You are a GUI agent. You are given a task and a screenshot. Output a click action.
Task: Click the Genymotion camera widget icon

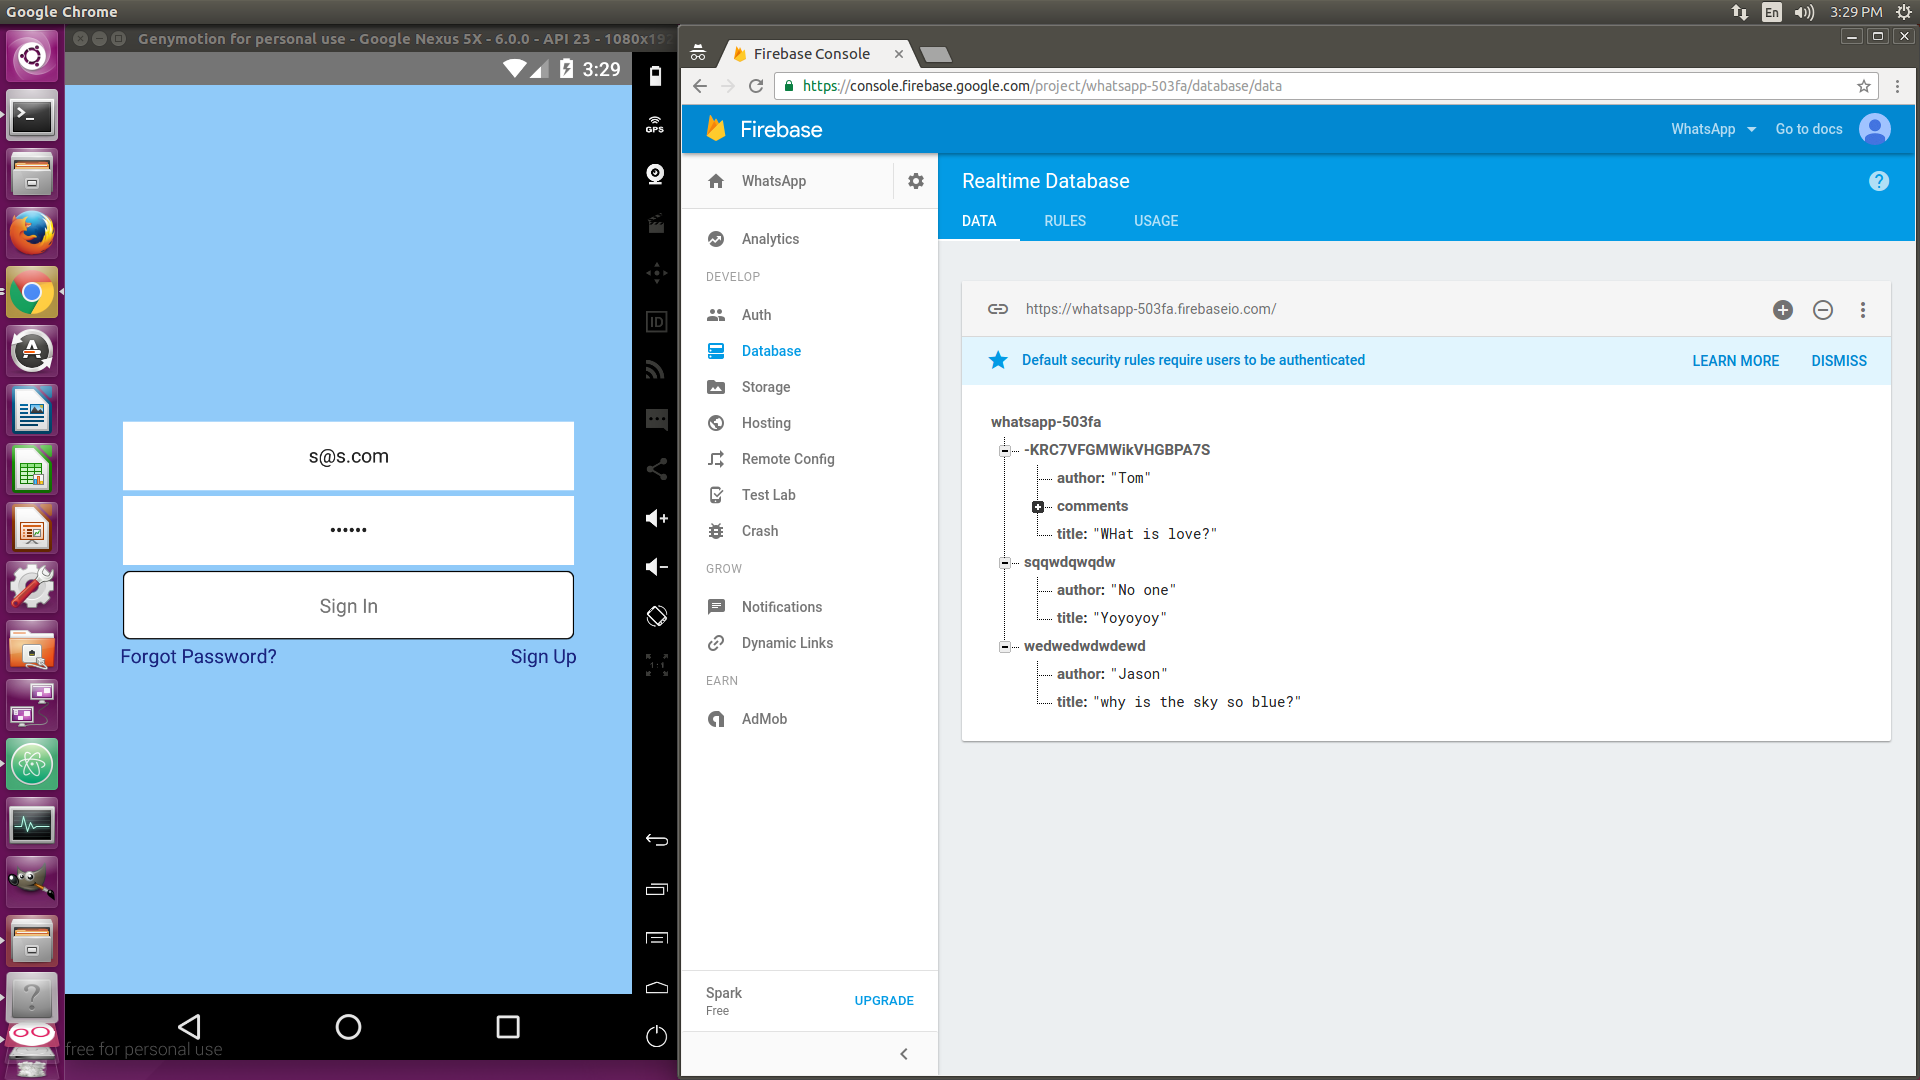(655, 174)
